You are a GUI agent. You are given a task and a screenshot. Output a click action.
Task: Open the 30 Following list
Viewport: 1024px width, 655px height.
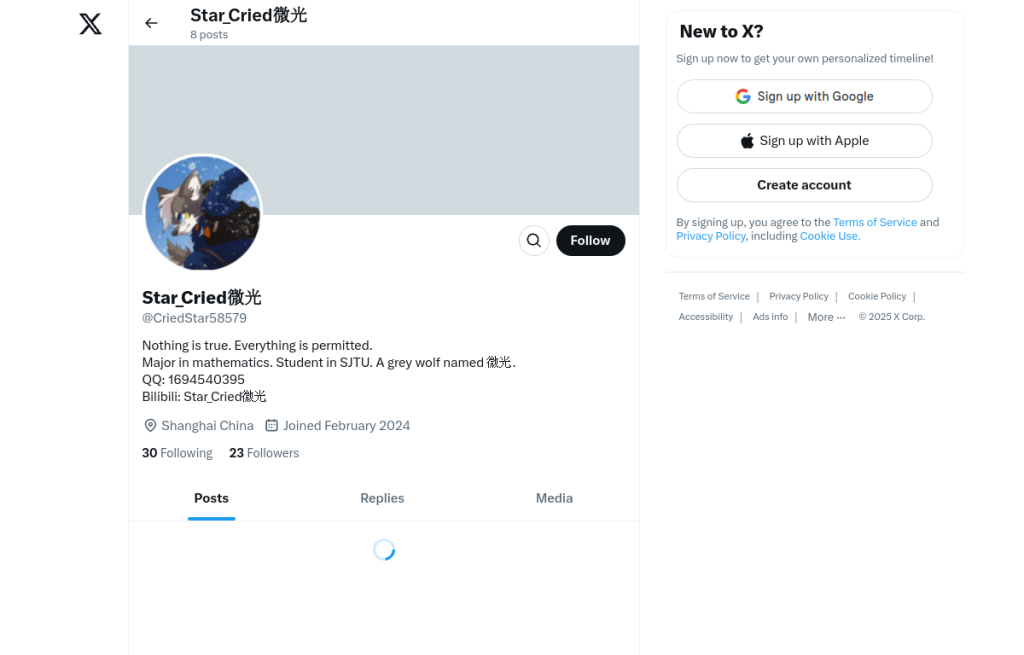(177, 453)
